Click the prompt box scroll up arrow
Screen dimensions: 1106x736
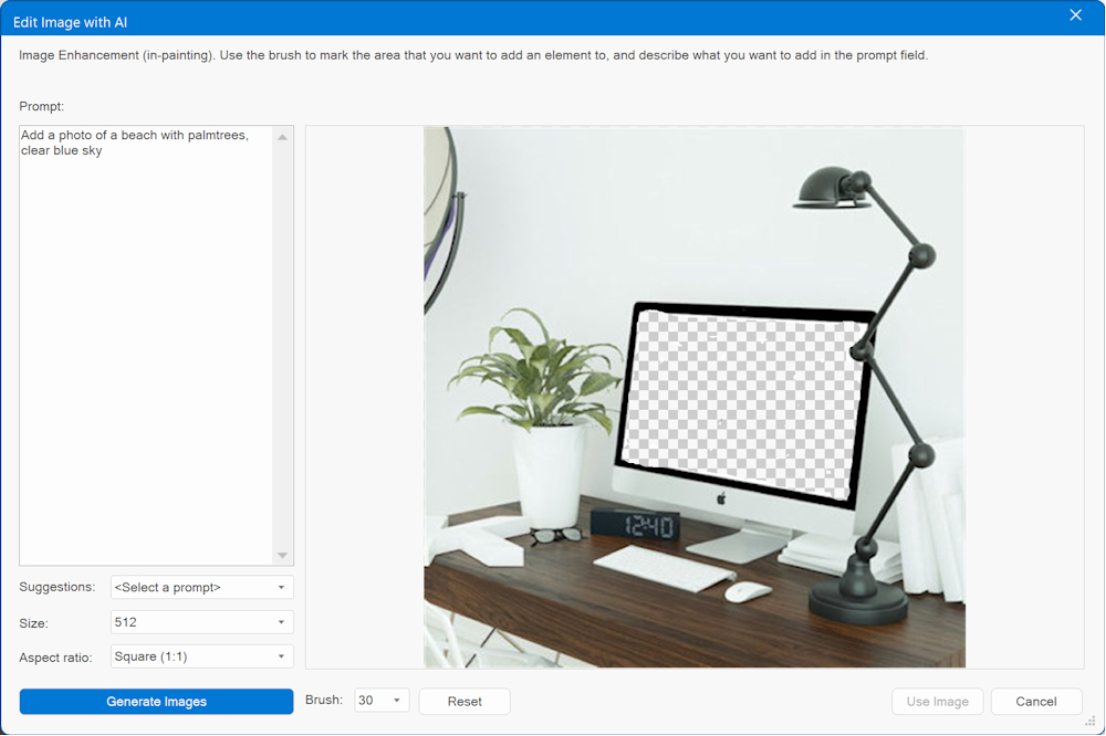tap(283, 137)
